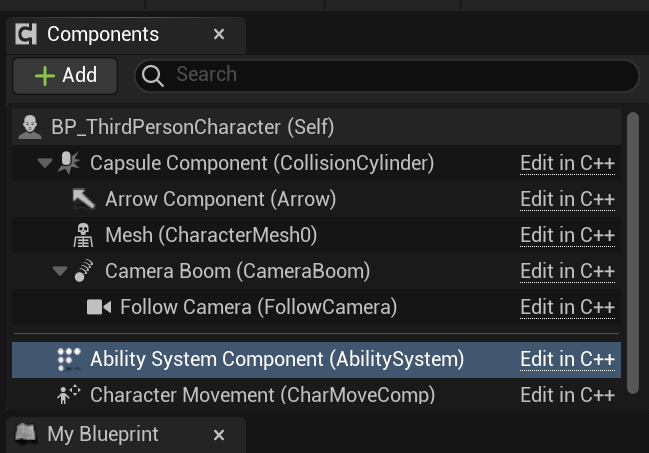Open Edit in C++ for Mesh
Viewport: 649px width, 453px height.
pos(567,235)
